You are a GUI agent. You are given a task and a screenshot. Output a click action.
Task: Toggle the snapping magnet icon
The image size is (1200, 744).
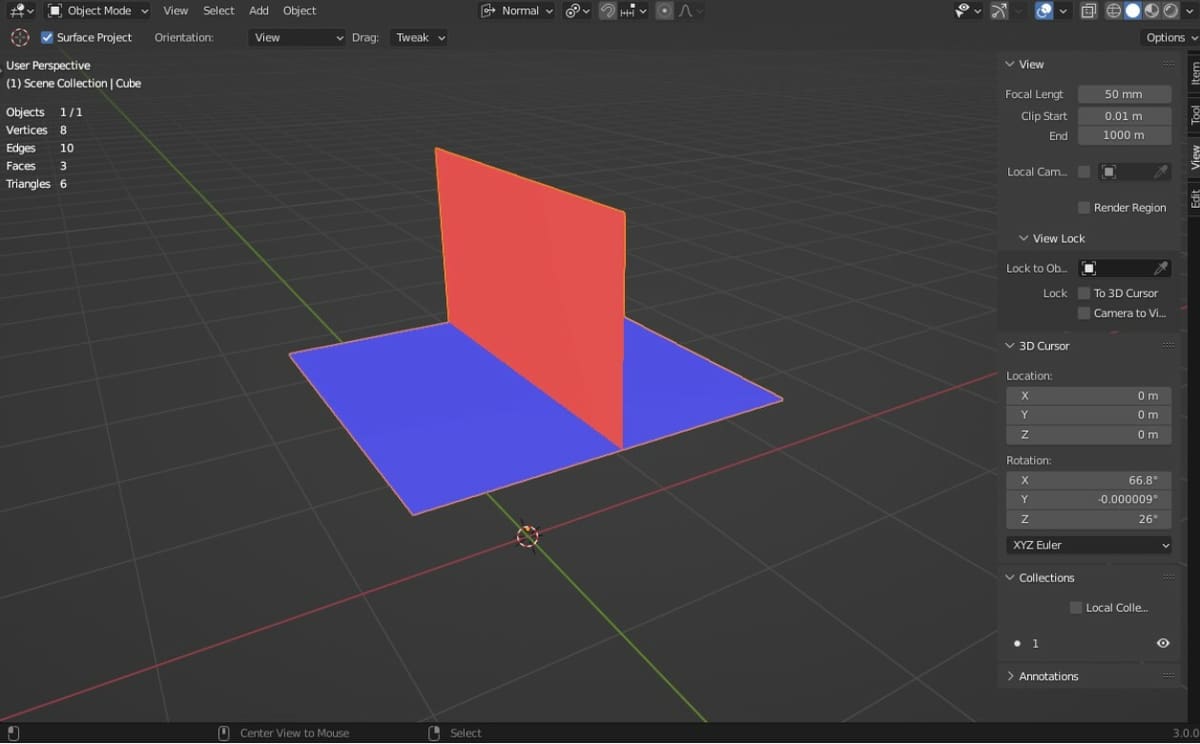[607, 10]
